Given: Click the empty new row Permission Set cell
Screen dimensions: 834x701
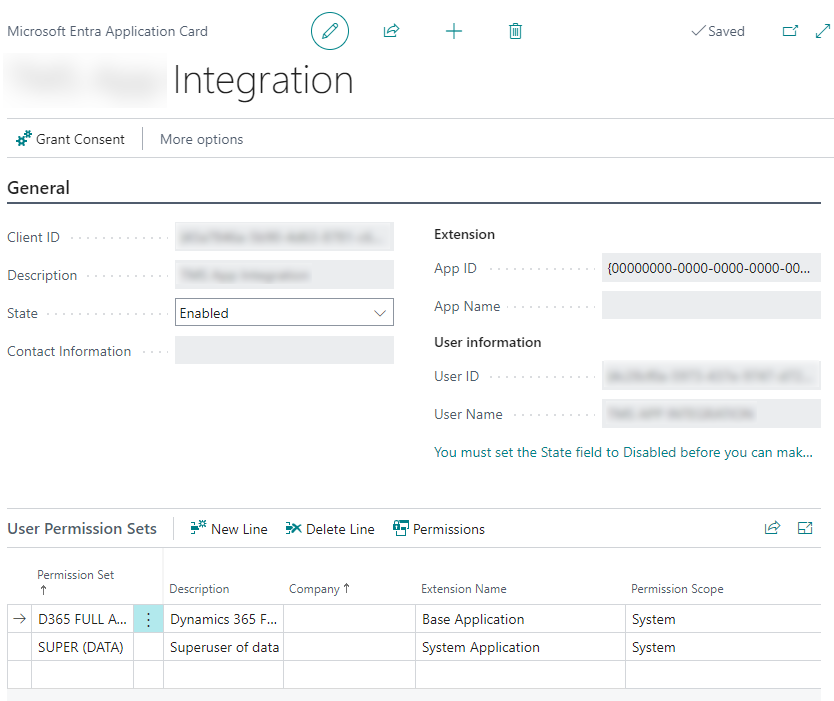Looking at the screenshot, I should pyautogui.click(x=82, y=674).
